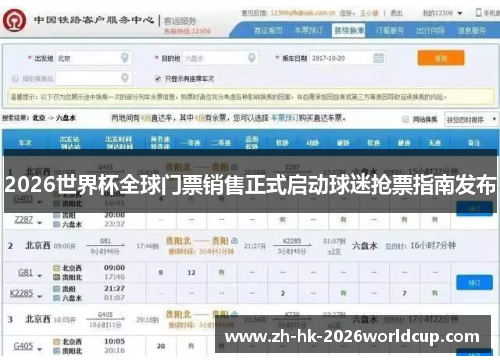Click G405 business seat count 20
The width and height of the screenshot is (500, 362).
pos(161,346)
